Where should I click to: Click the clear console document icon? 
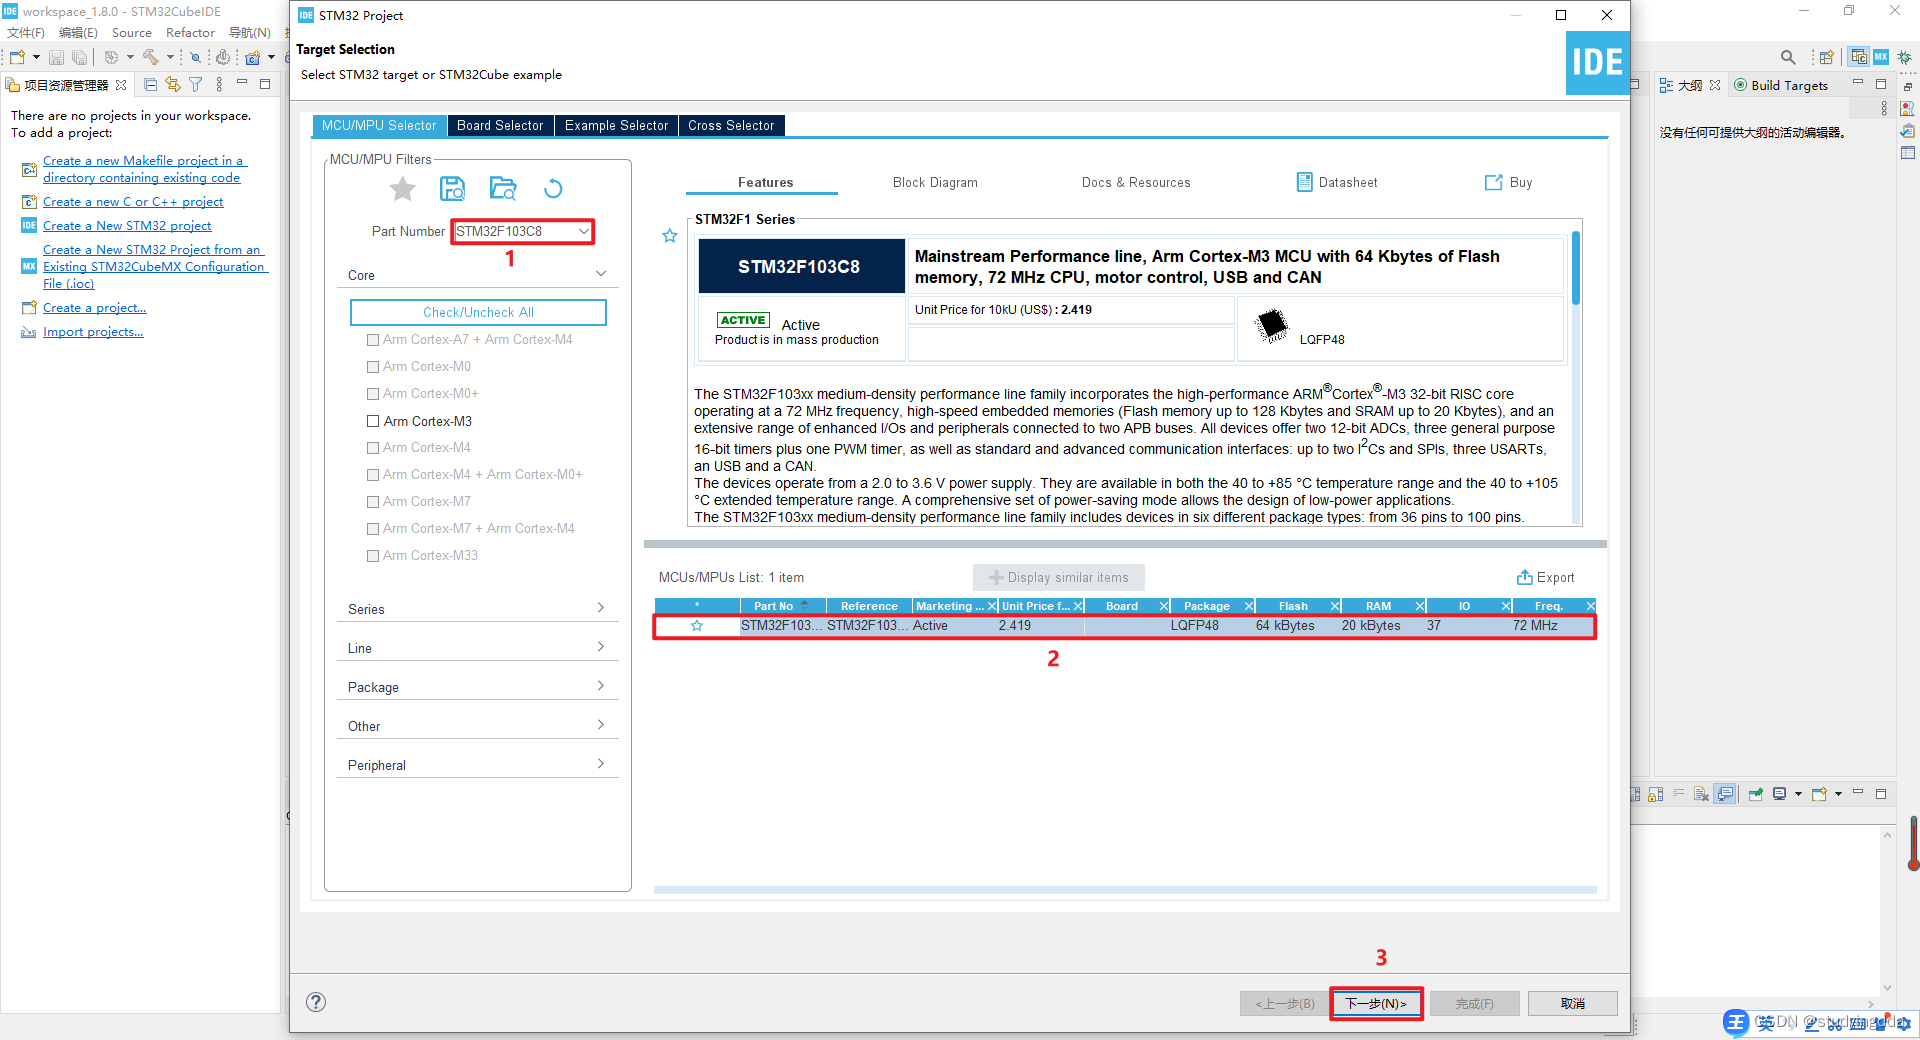pos(1701,794)
